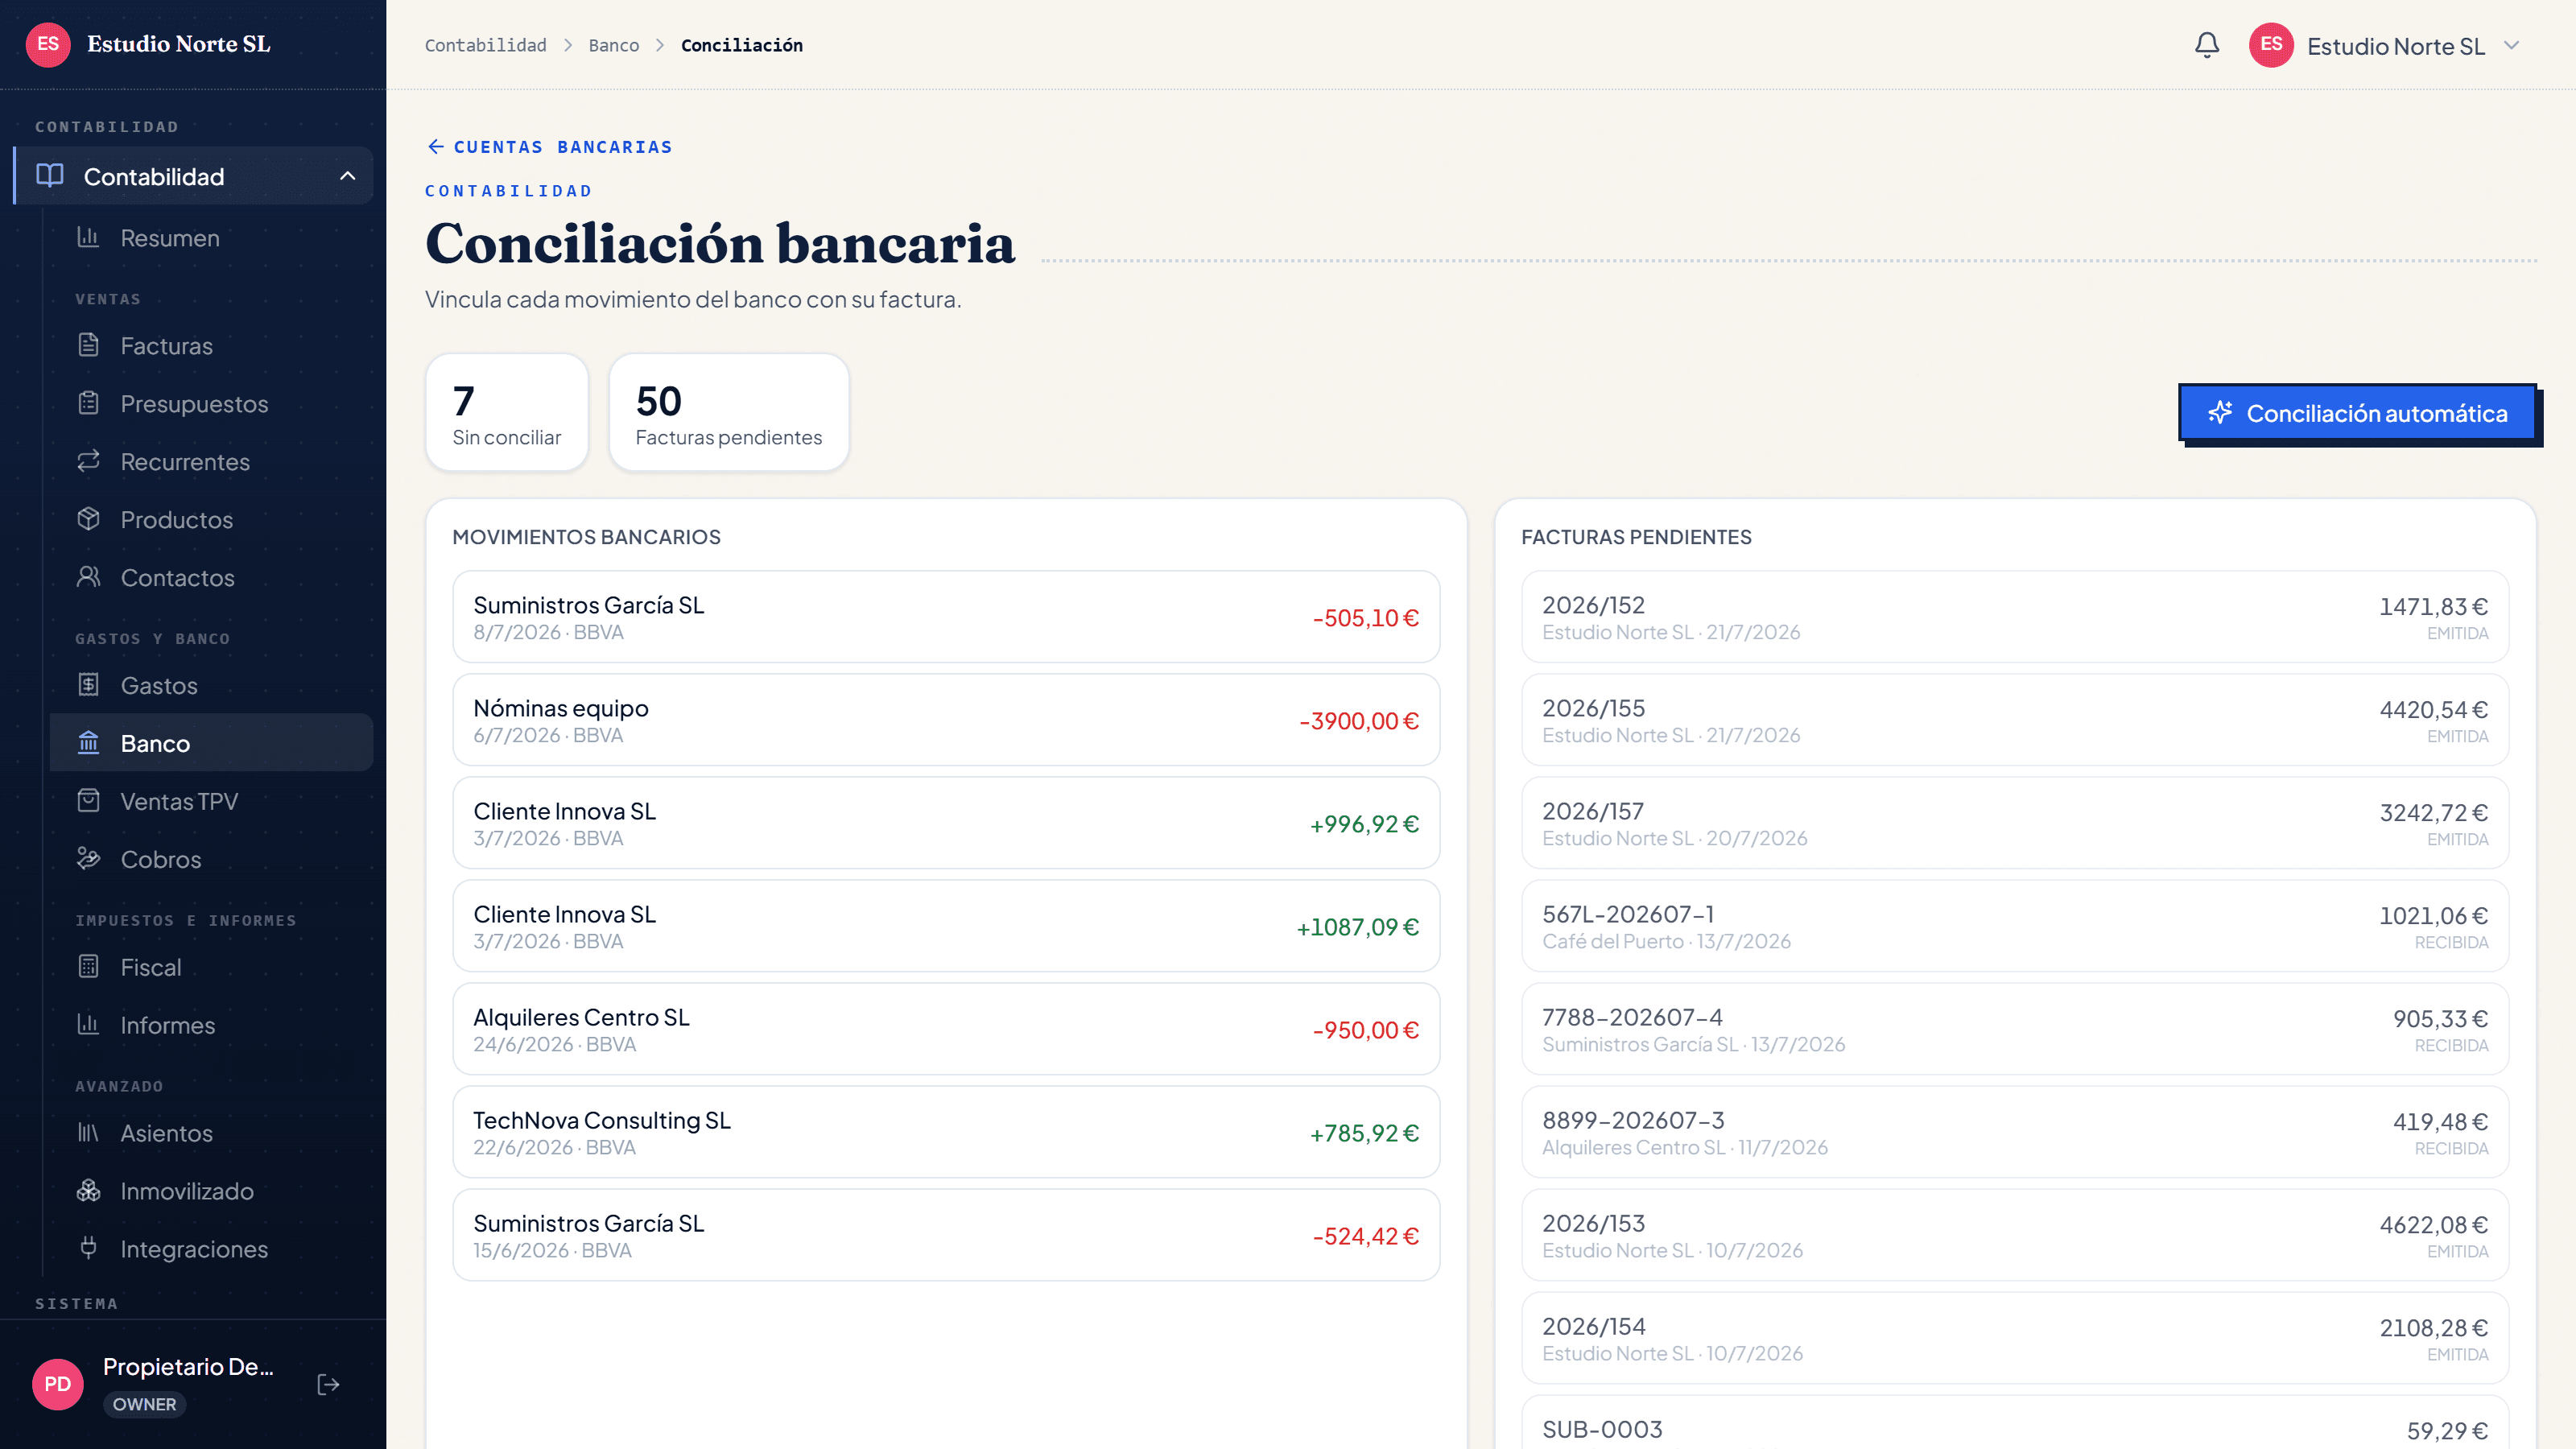
Task: Go to Presupuestos menu item
Action: pyautogui.click(x=211, y=404)
